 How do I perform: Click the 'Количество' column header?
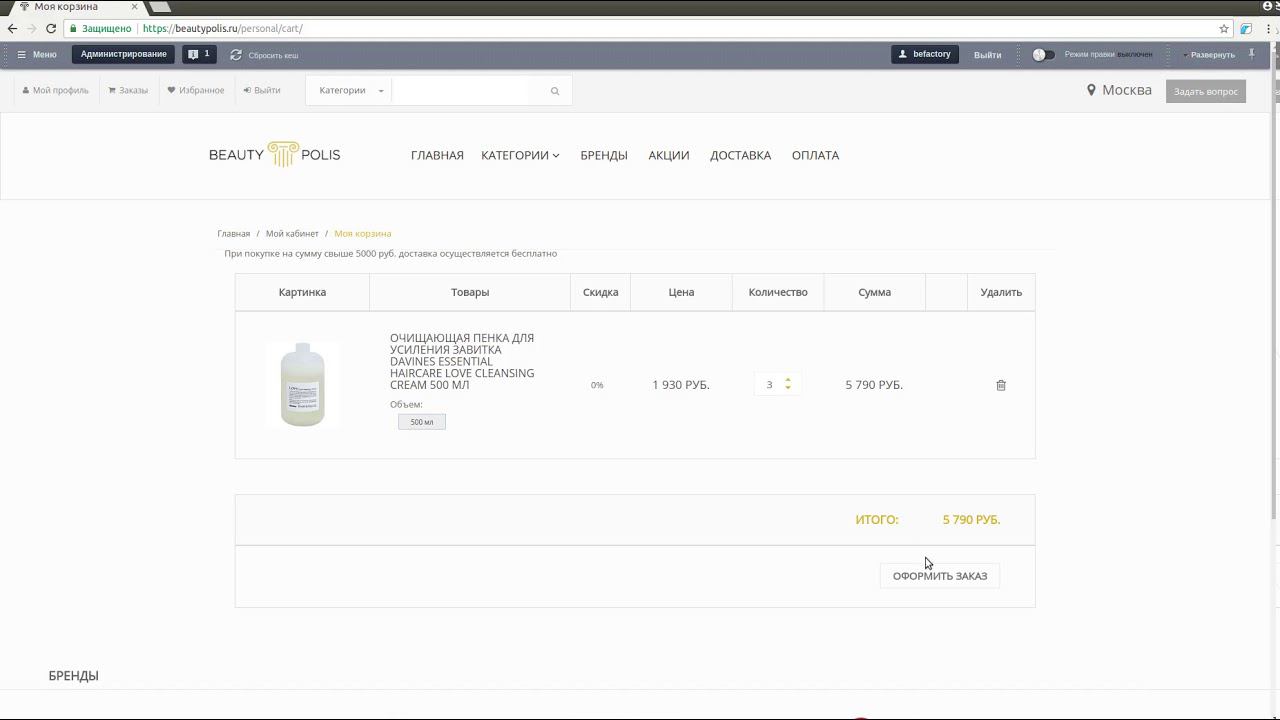(x=778, y=292)
